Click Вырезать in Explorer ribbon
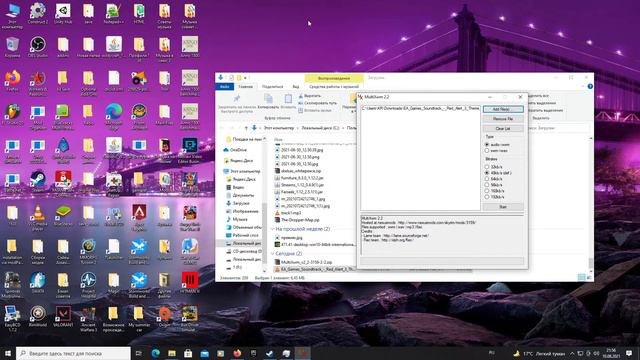Screen dimensions: 640x360 click(310, 96)
